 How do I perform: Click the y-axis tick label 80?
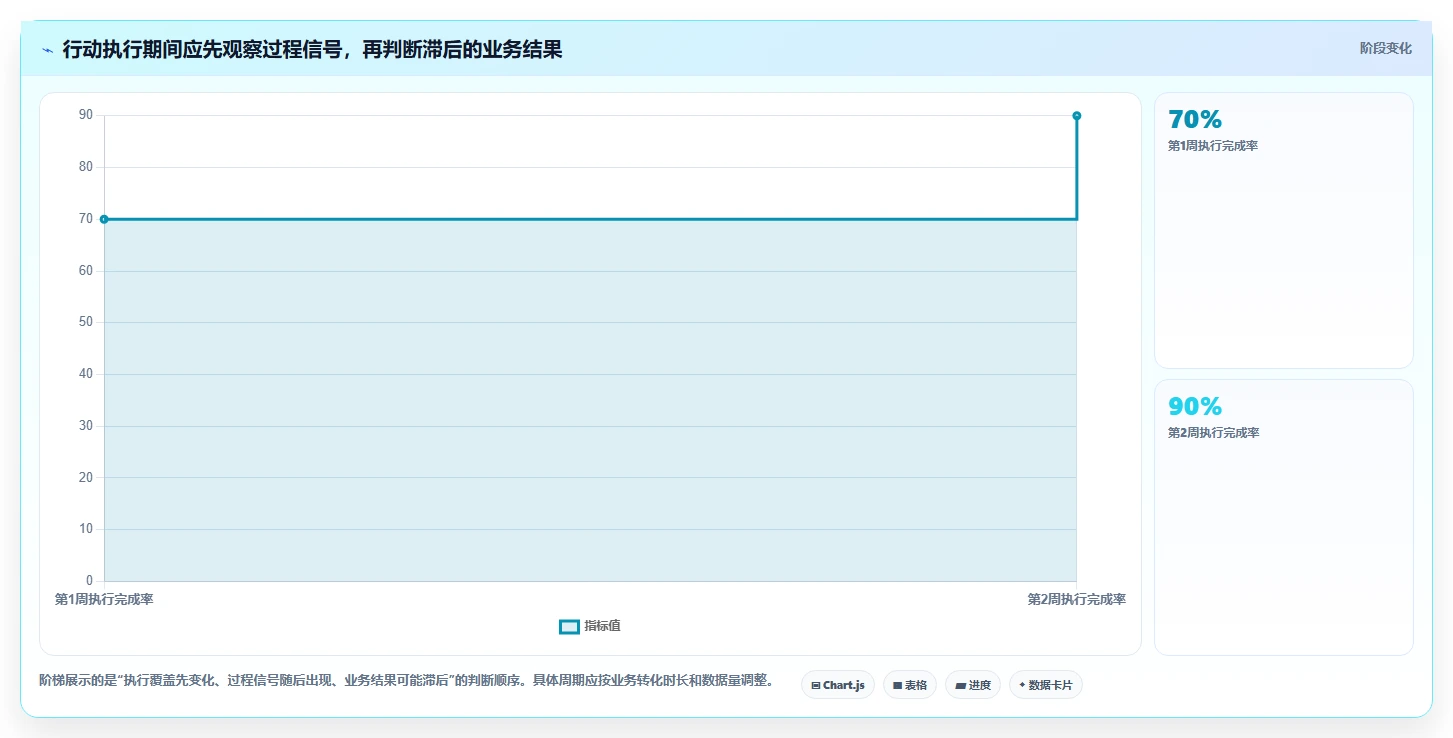[86, 167]
